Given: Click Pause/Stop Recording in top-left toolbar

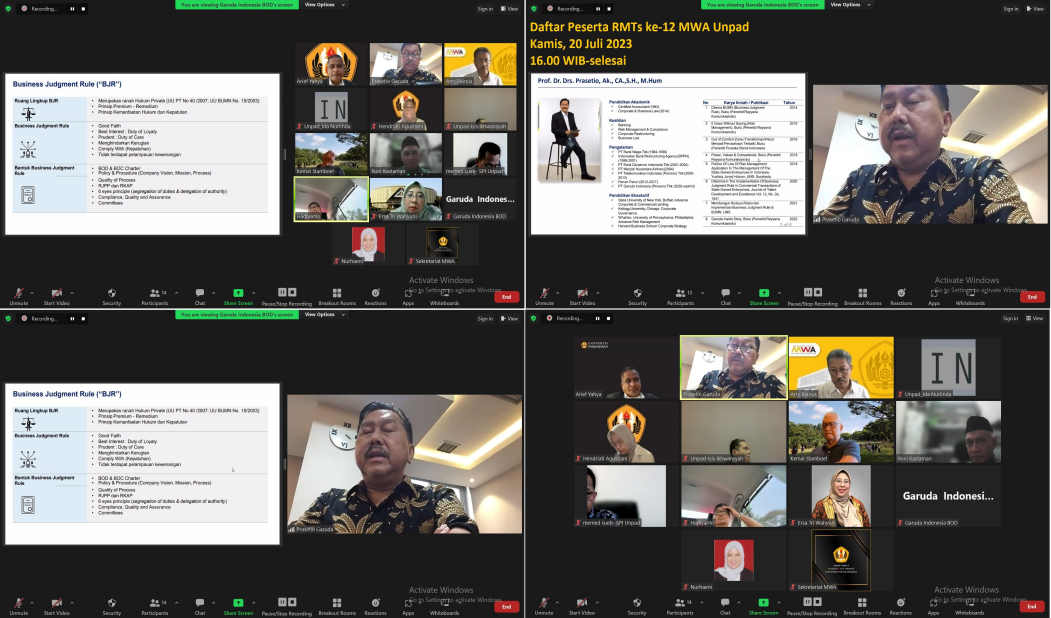Looking at the screenshot, I should coord(287,296).
